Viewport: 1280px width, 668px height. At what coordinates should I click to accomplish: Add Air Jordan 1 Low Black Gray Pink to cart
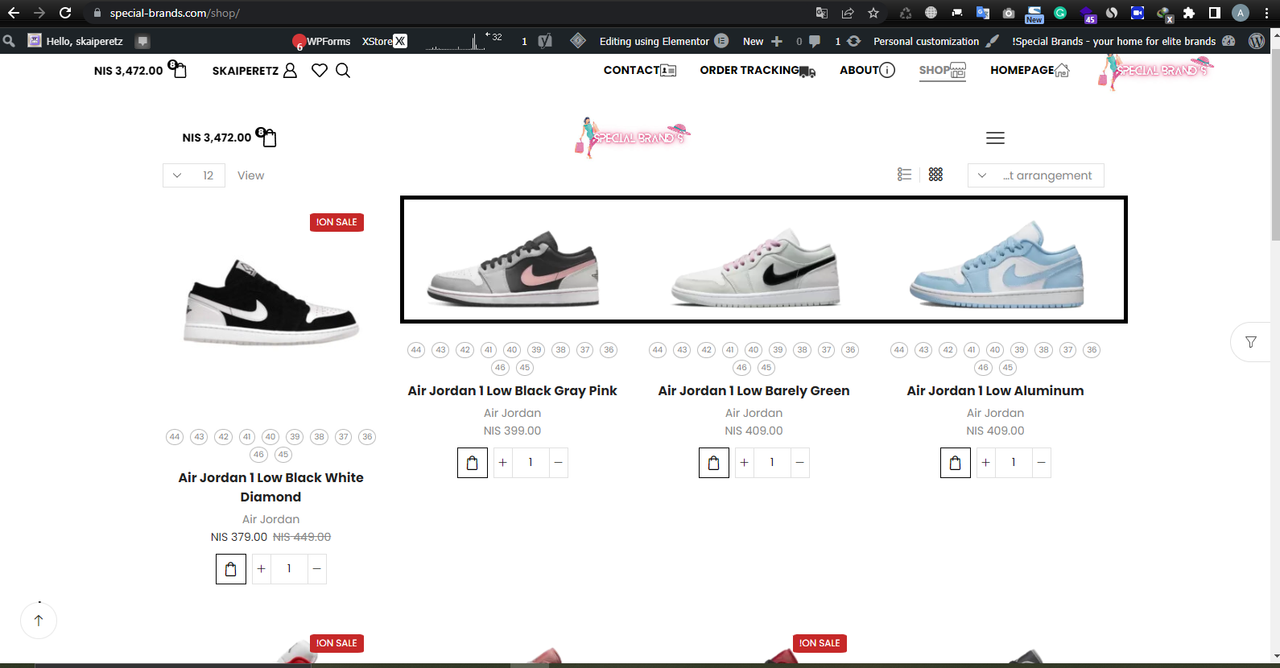[472, 463]
